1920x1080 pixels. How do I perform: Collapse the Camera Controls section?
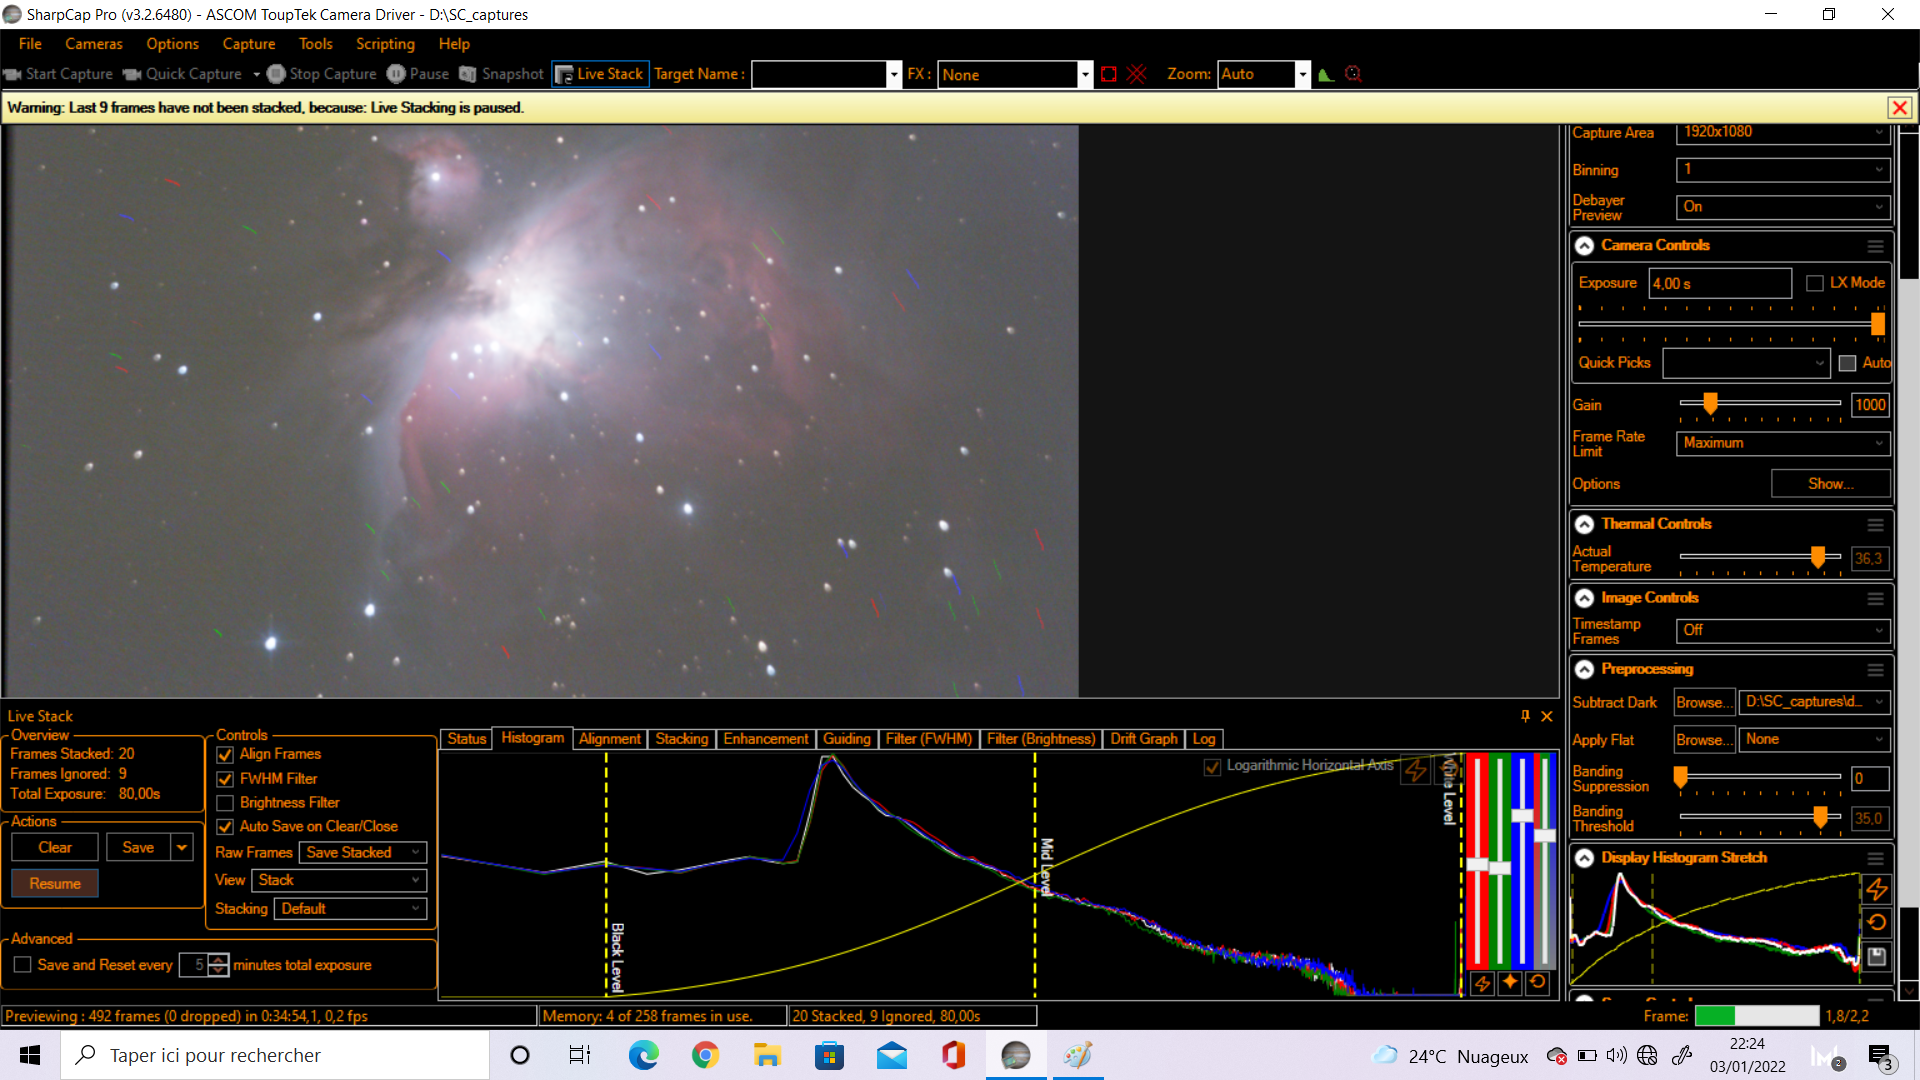tap(1585, 246)
